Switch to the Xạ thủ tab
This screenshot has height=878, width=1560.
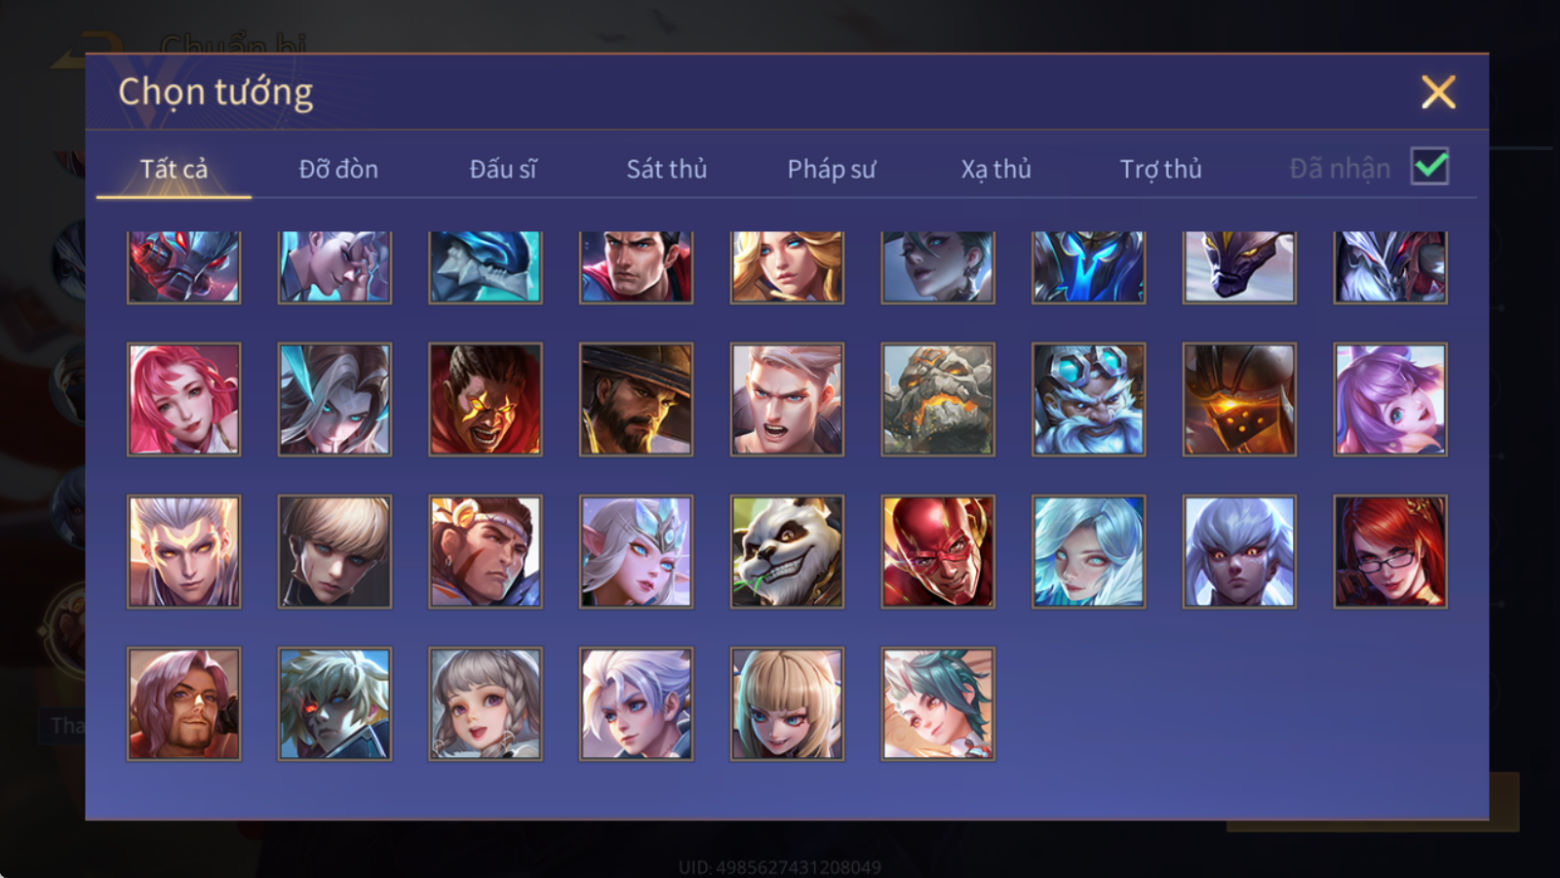tap(996, 169)
